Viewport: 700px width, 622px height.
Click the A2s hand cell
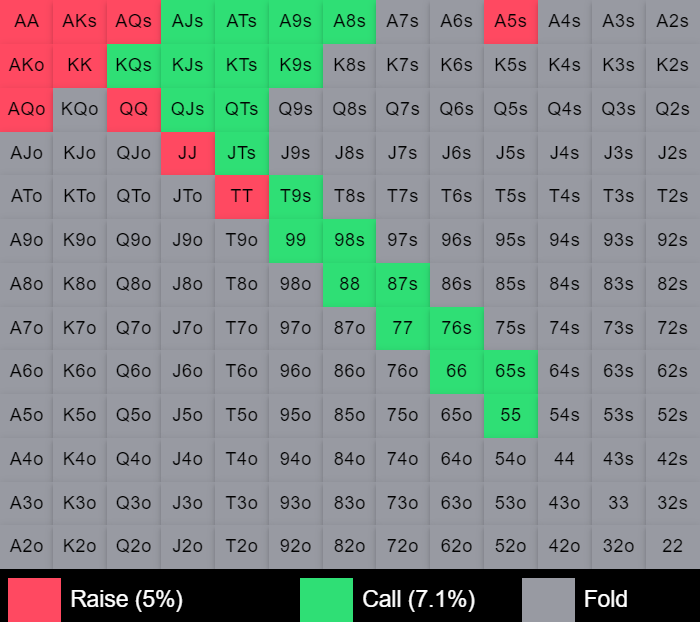click(673, 21)
